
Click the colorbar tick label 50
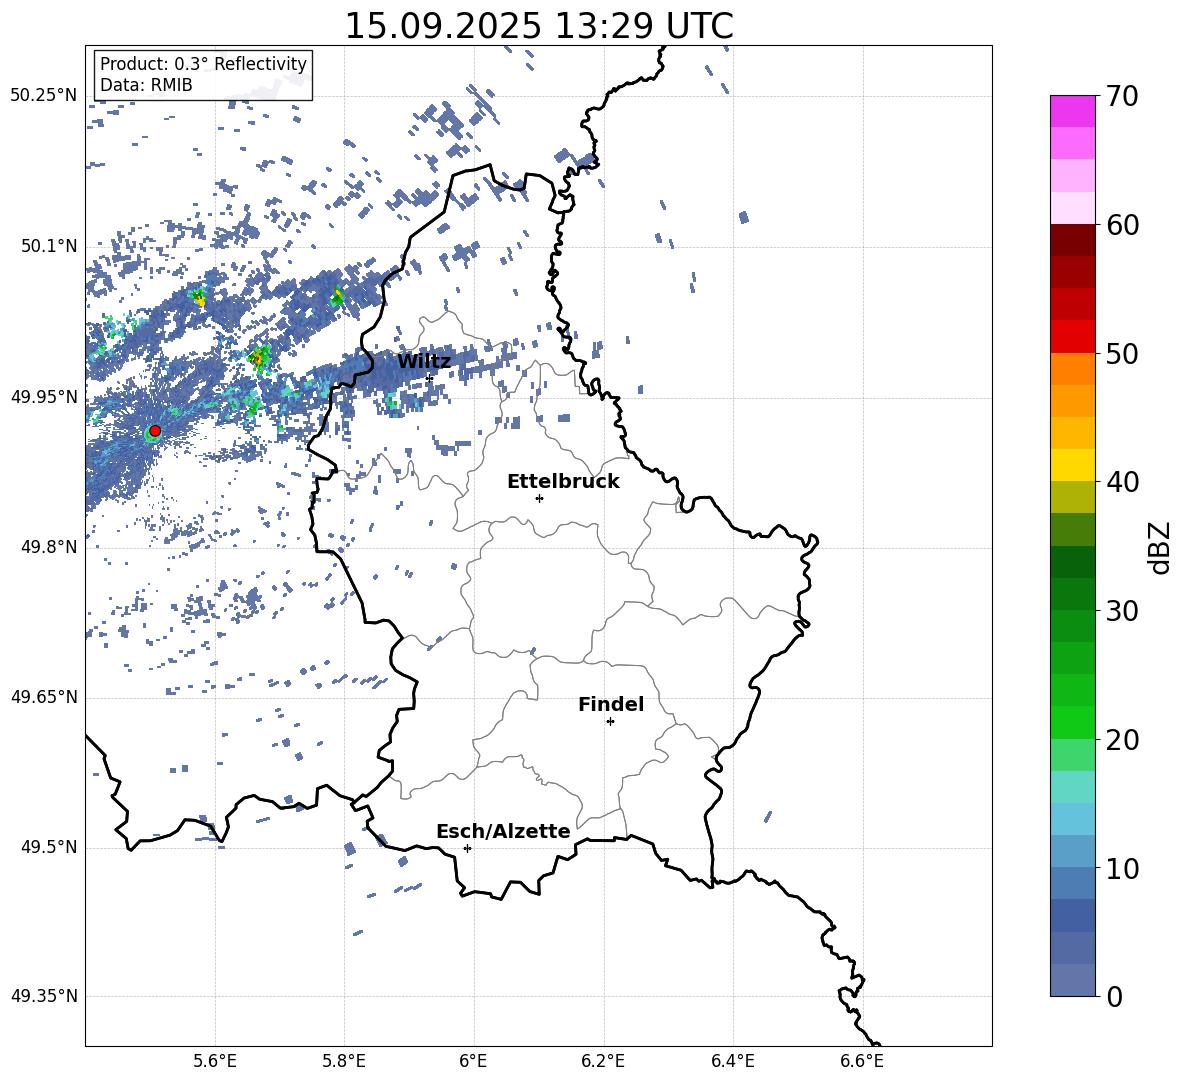point(1123,353)
